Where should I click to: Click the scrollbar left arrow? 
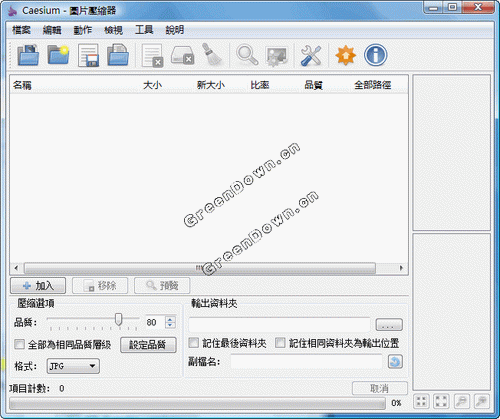click(x=16, y=268)
